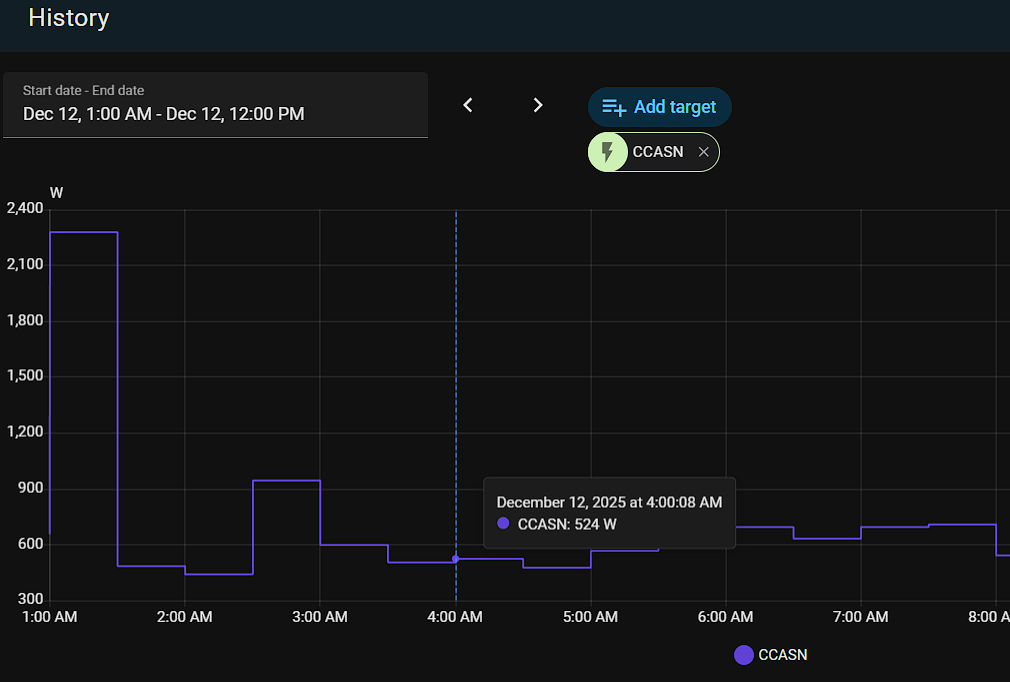The width and height of the screenshot is (1010, 682).
Task: Go to the previous date range
Action: coord(467,105)
